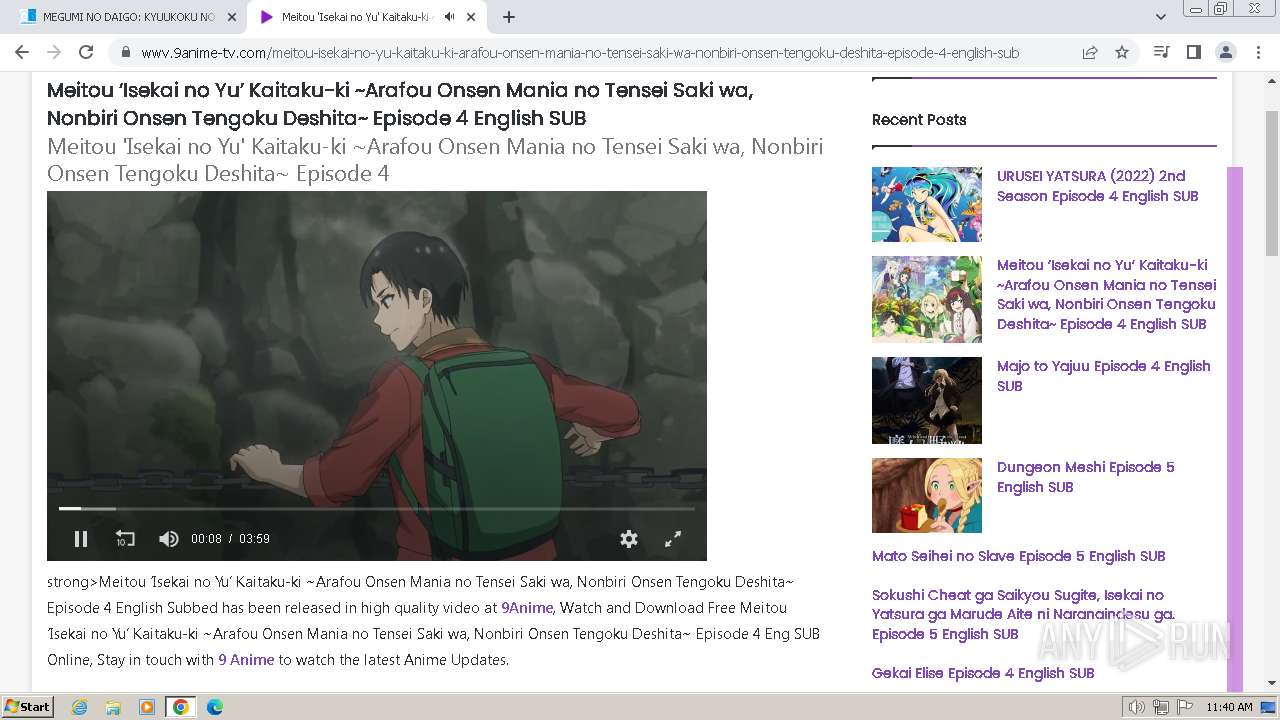Seek on the video progress bar
The image size is (1280, 720).
point(376,509)
